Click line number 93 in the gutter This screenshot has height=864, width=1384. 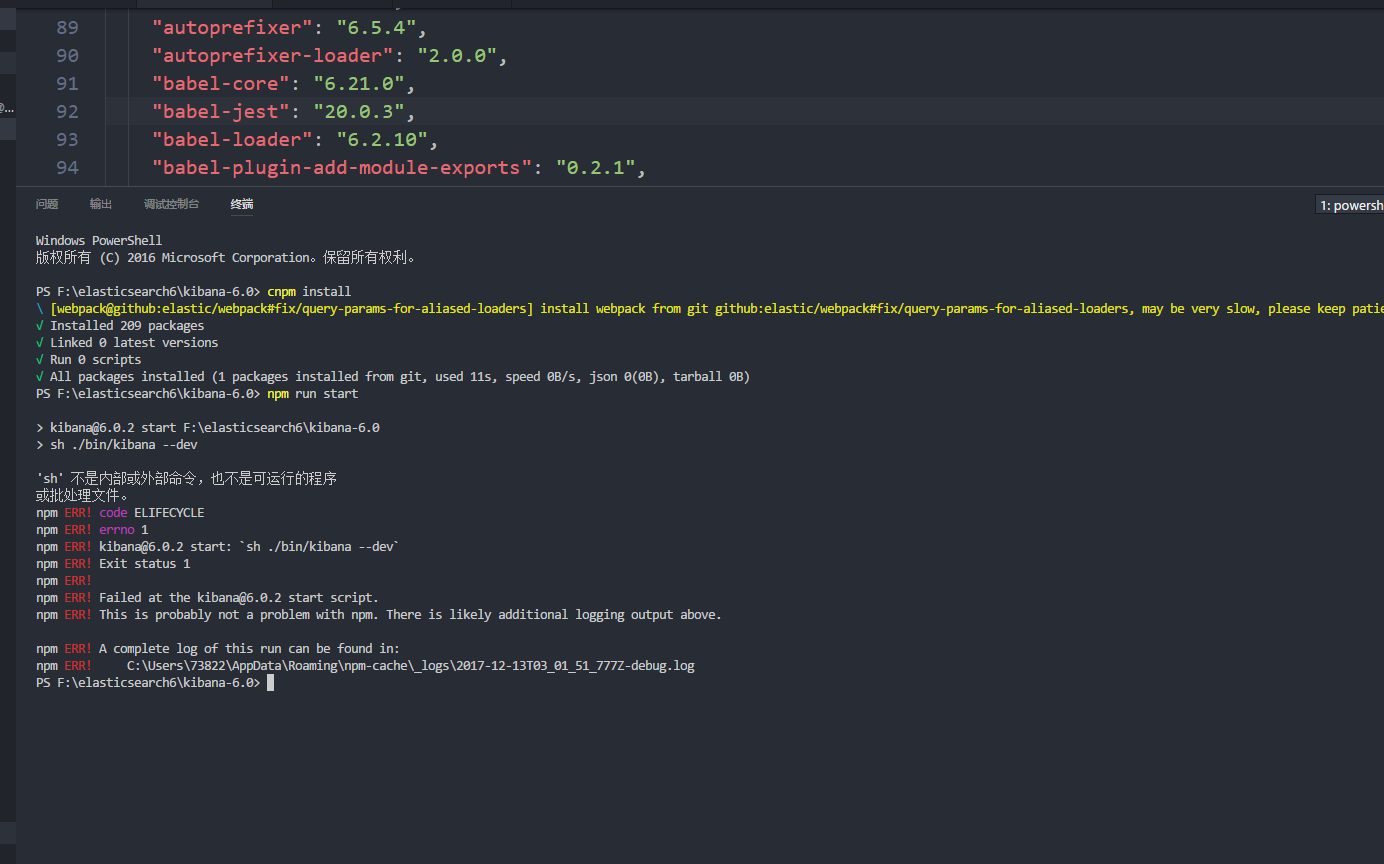[67, 140]
